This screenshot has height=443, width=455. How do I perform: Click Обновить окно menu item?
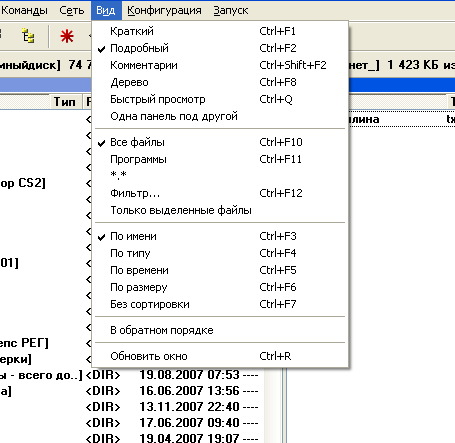coord(220,356)
